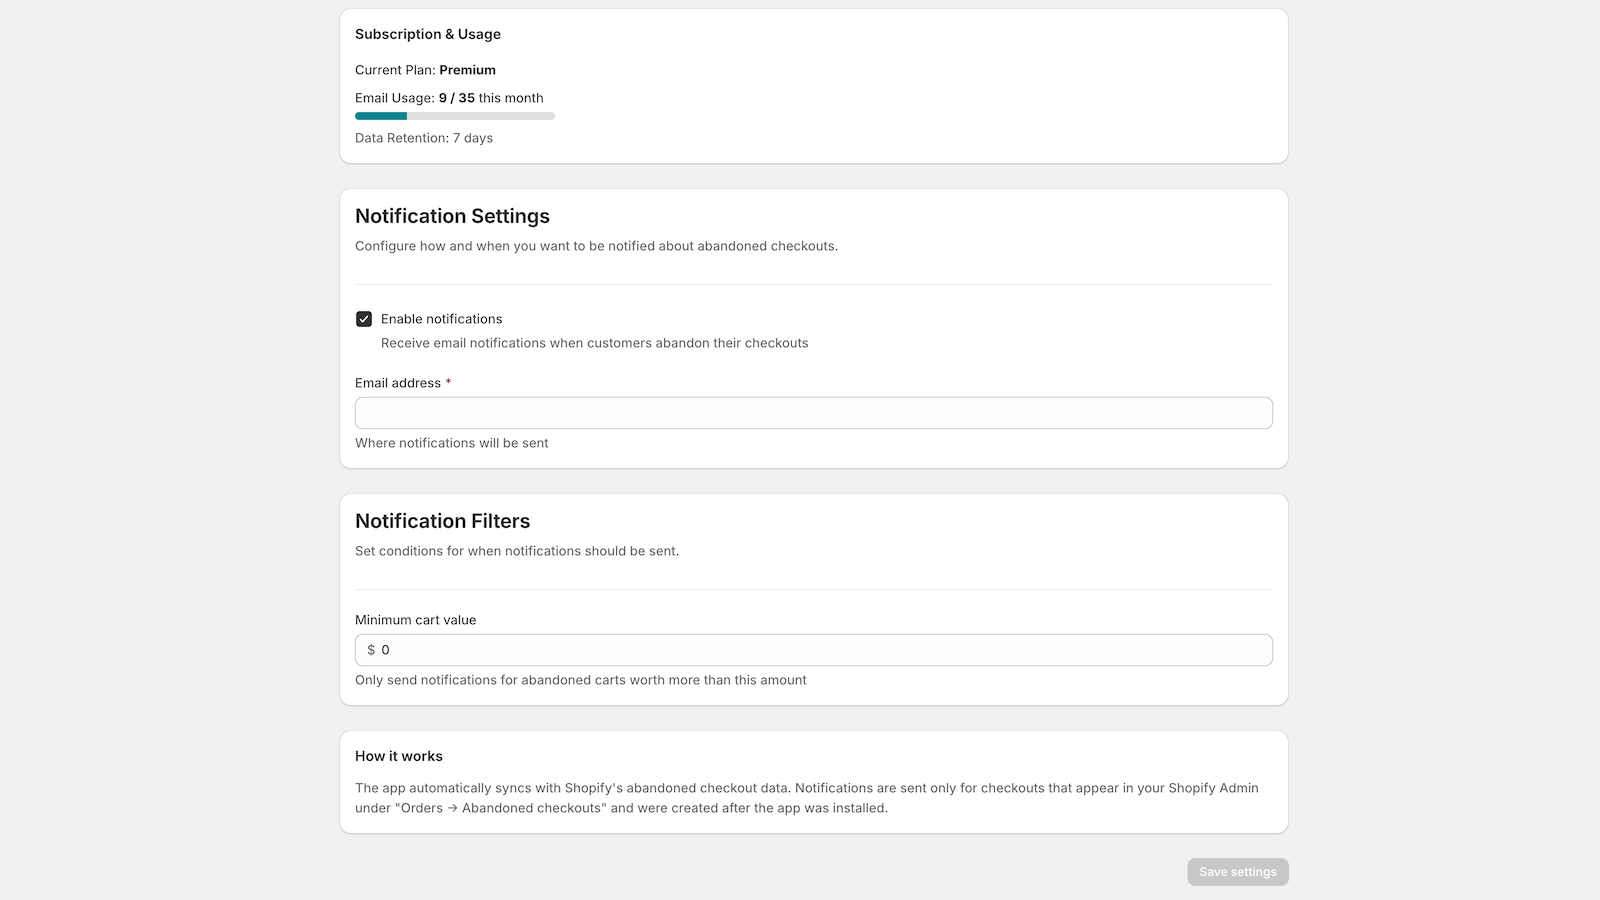Click the Enable notifications label text
The height and width of the screenshot is (900, 1600).
coord(441,319)
